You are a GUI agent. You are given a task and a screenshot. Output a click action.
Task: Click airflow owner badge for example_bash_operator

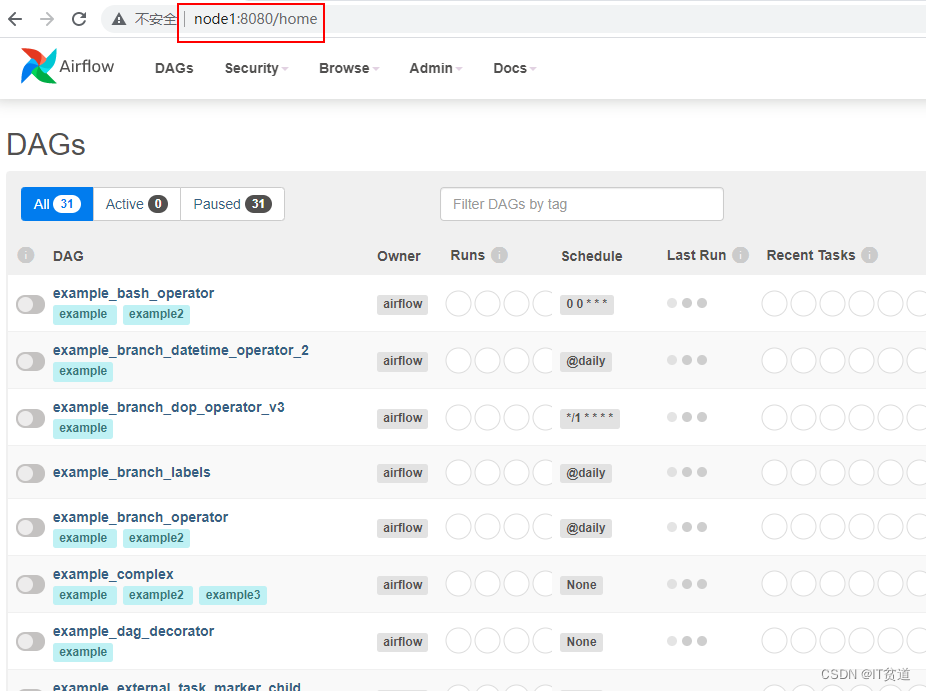(x=403, y=304)
